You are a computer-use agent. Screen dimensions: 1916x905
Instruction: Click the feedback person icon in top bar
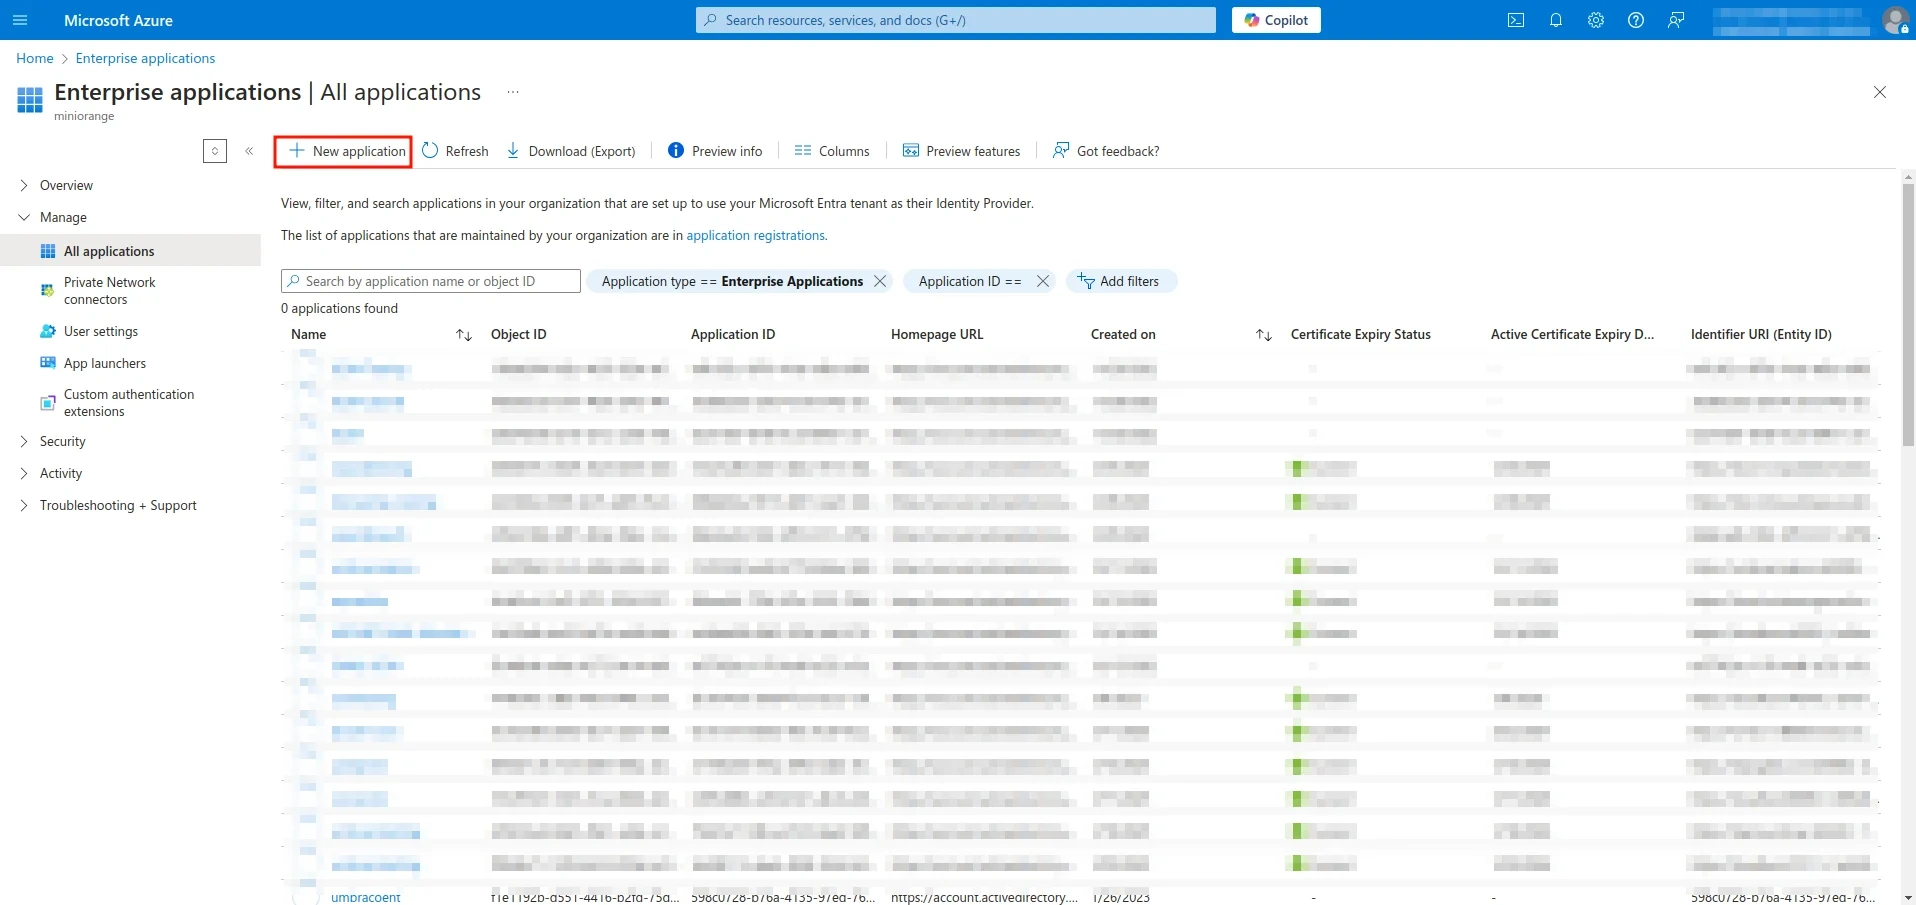[1677, 20]
